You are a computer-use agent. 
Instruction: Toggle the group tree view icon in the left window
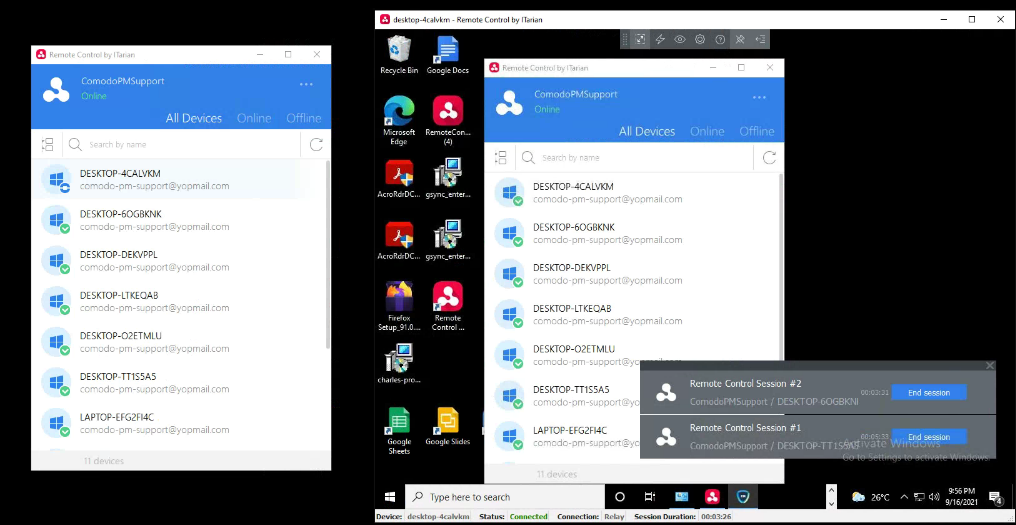click(x=47, y=145)
